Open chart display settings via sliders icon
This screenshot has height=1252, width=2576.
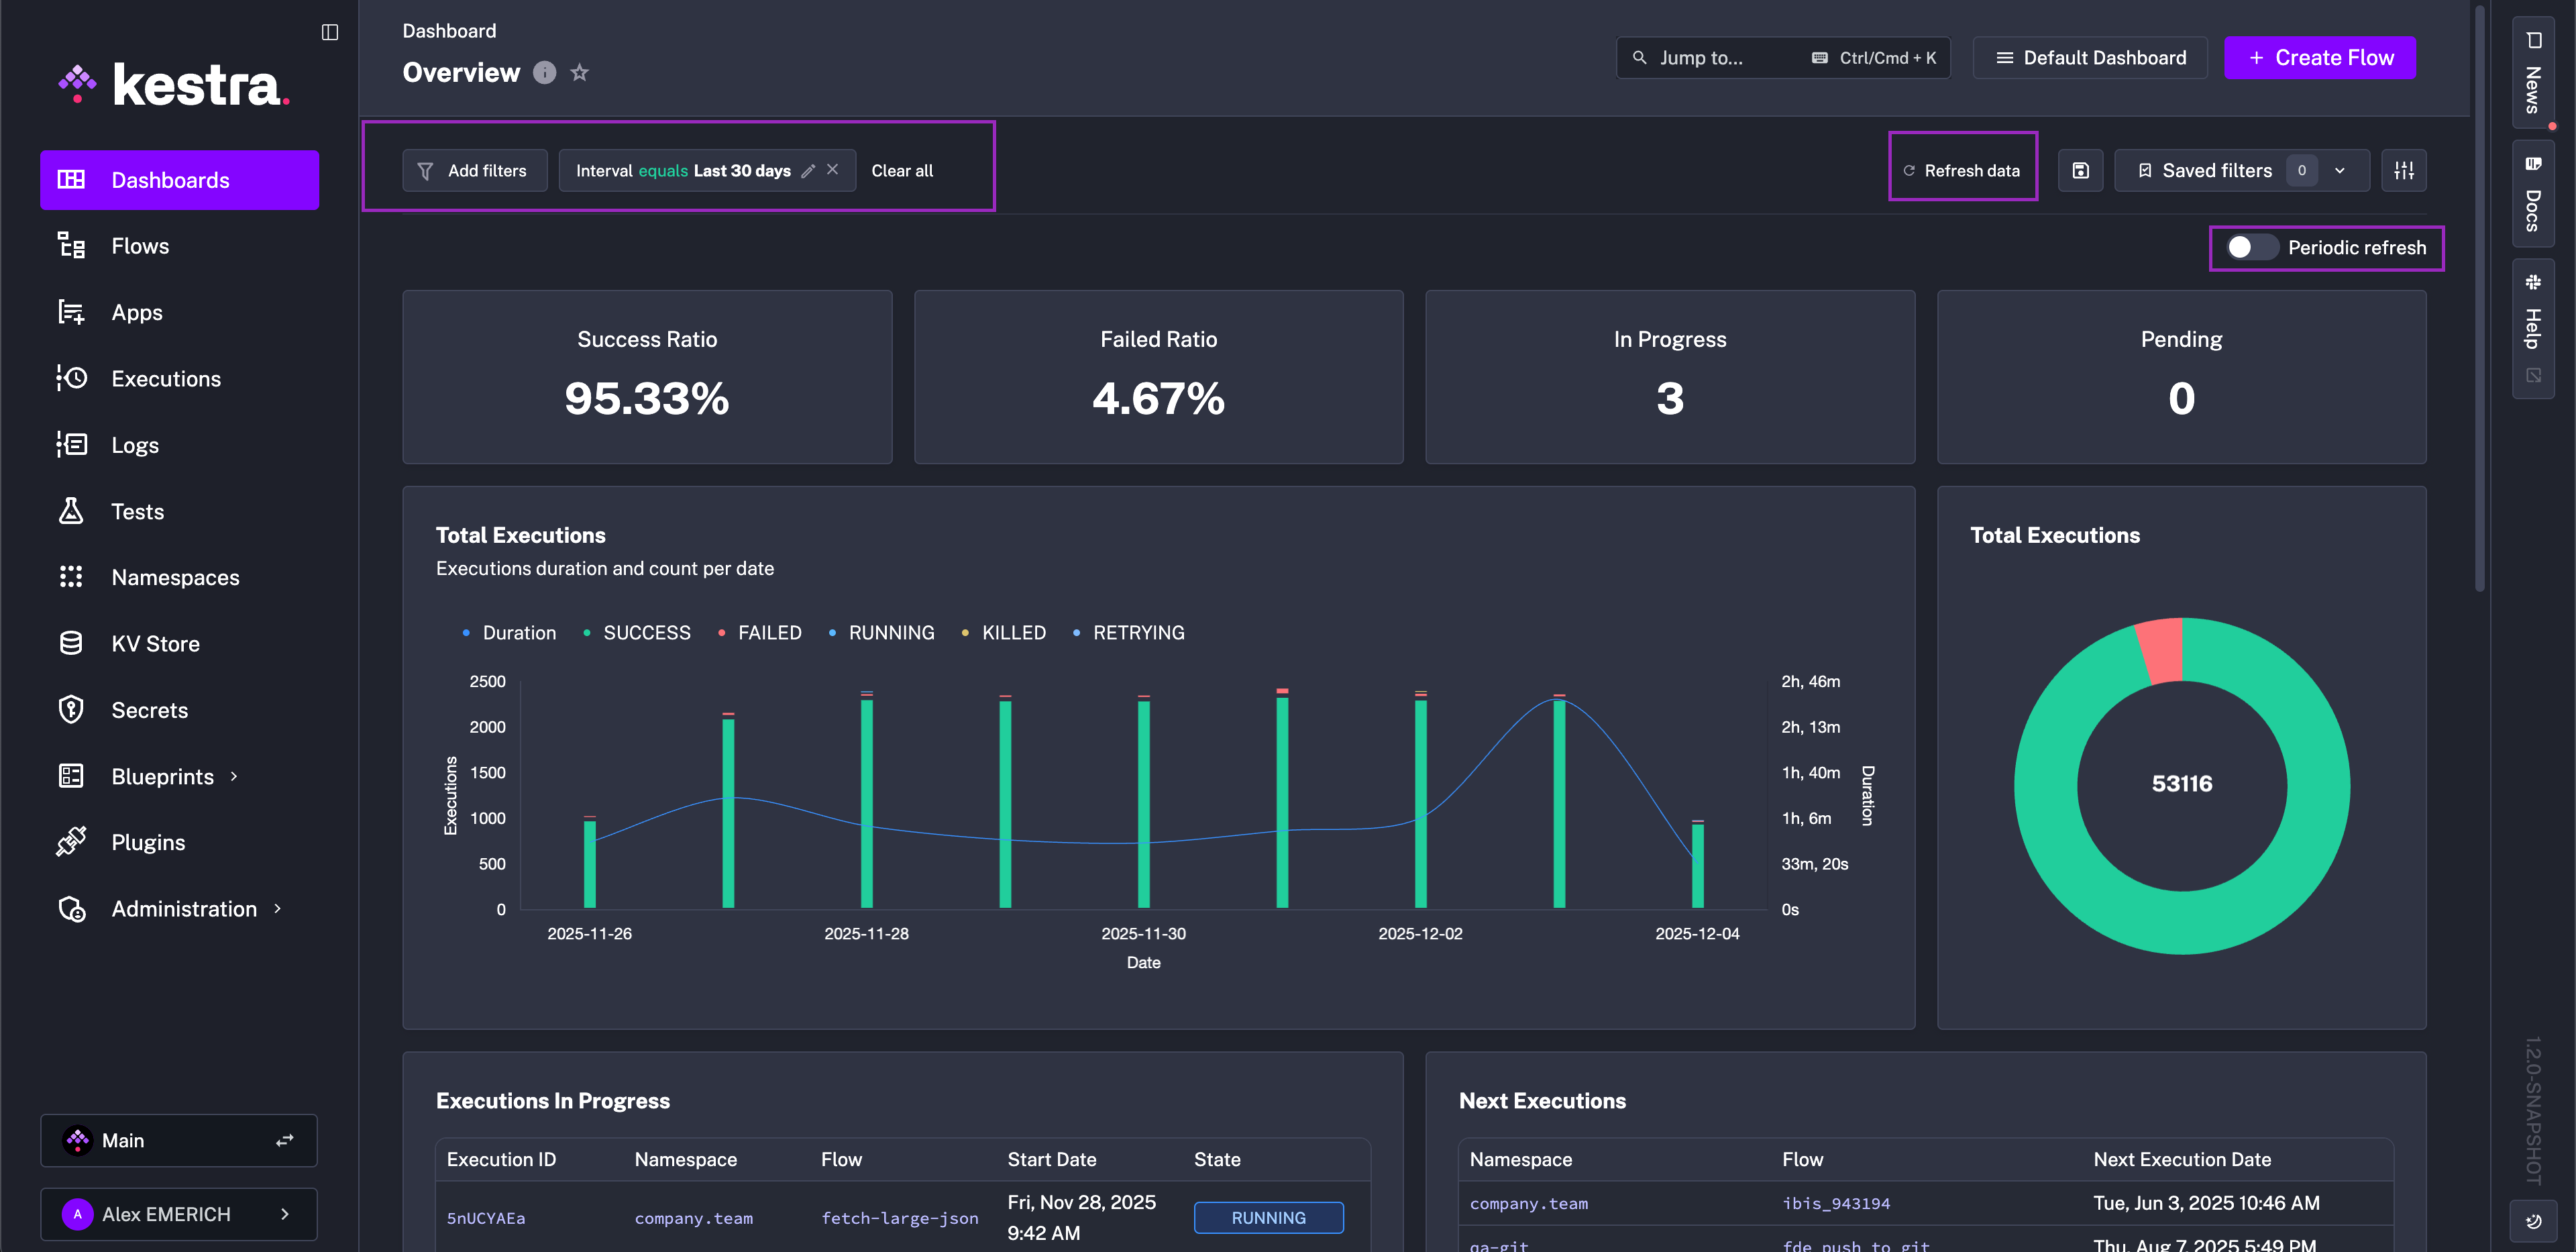[2404, 170]
